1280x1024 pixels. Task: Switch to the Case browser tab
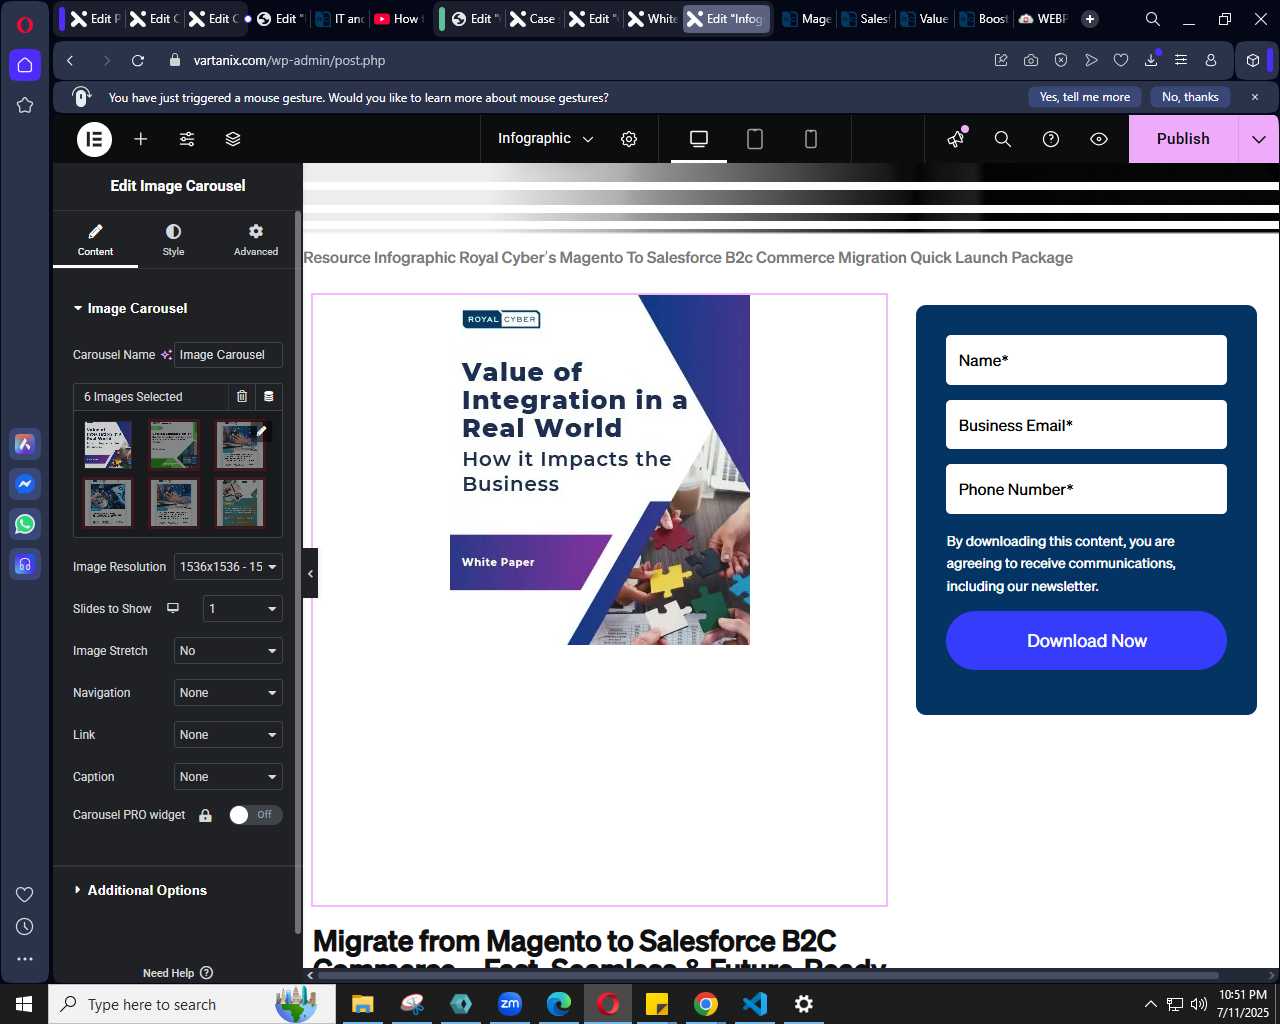[533, 18]
